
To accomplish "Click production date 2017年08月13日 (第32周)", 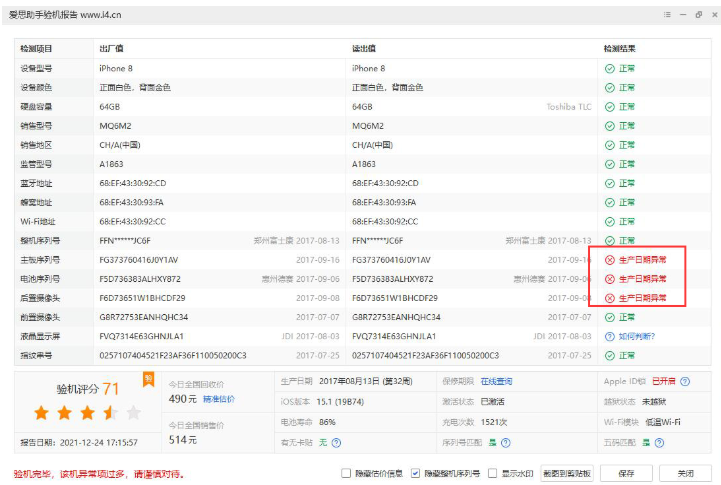I will (366, 382).
